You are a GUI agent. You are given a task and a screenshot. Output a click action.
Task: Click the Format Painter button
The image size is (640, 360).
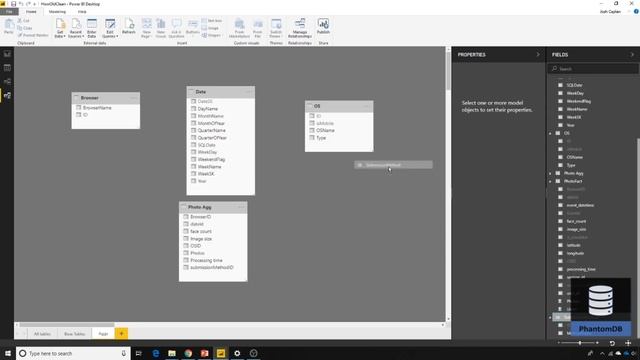[x=33, y=35]
